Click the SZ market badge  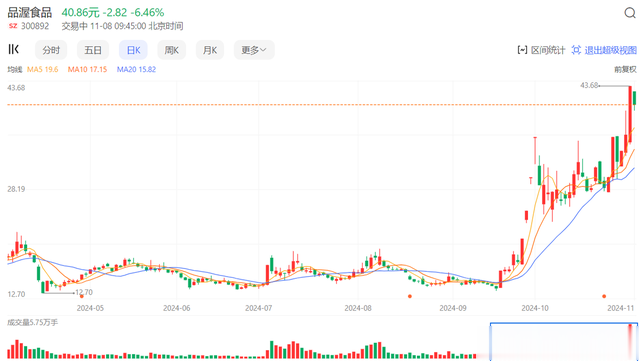tap(13, 26)
